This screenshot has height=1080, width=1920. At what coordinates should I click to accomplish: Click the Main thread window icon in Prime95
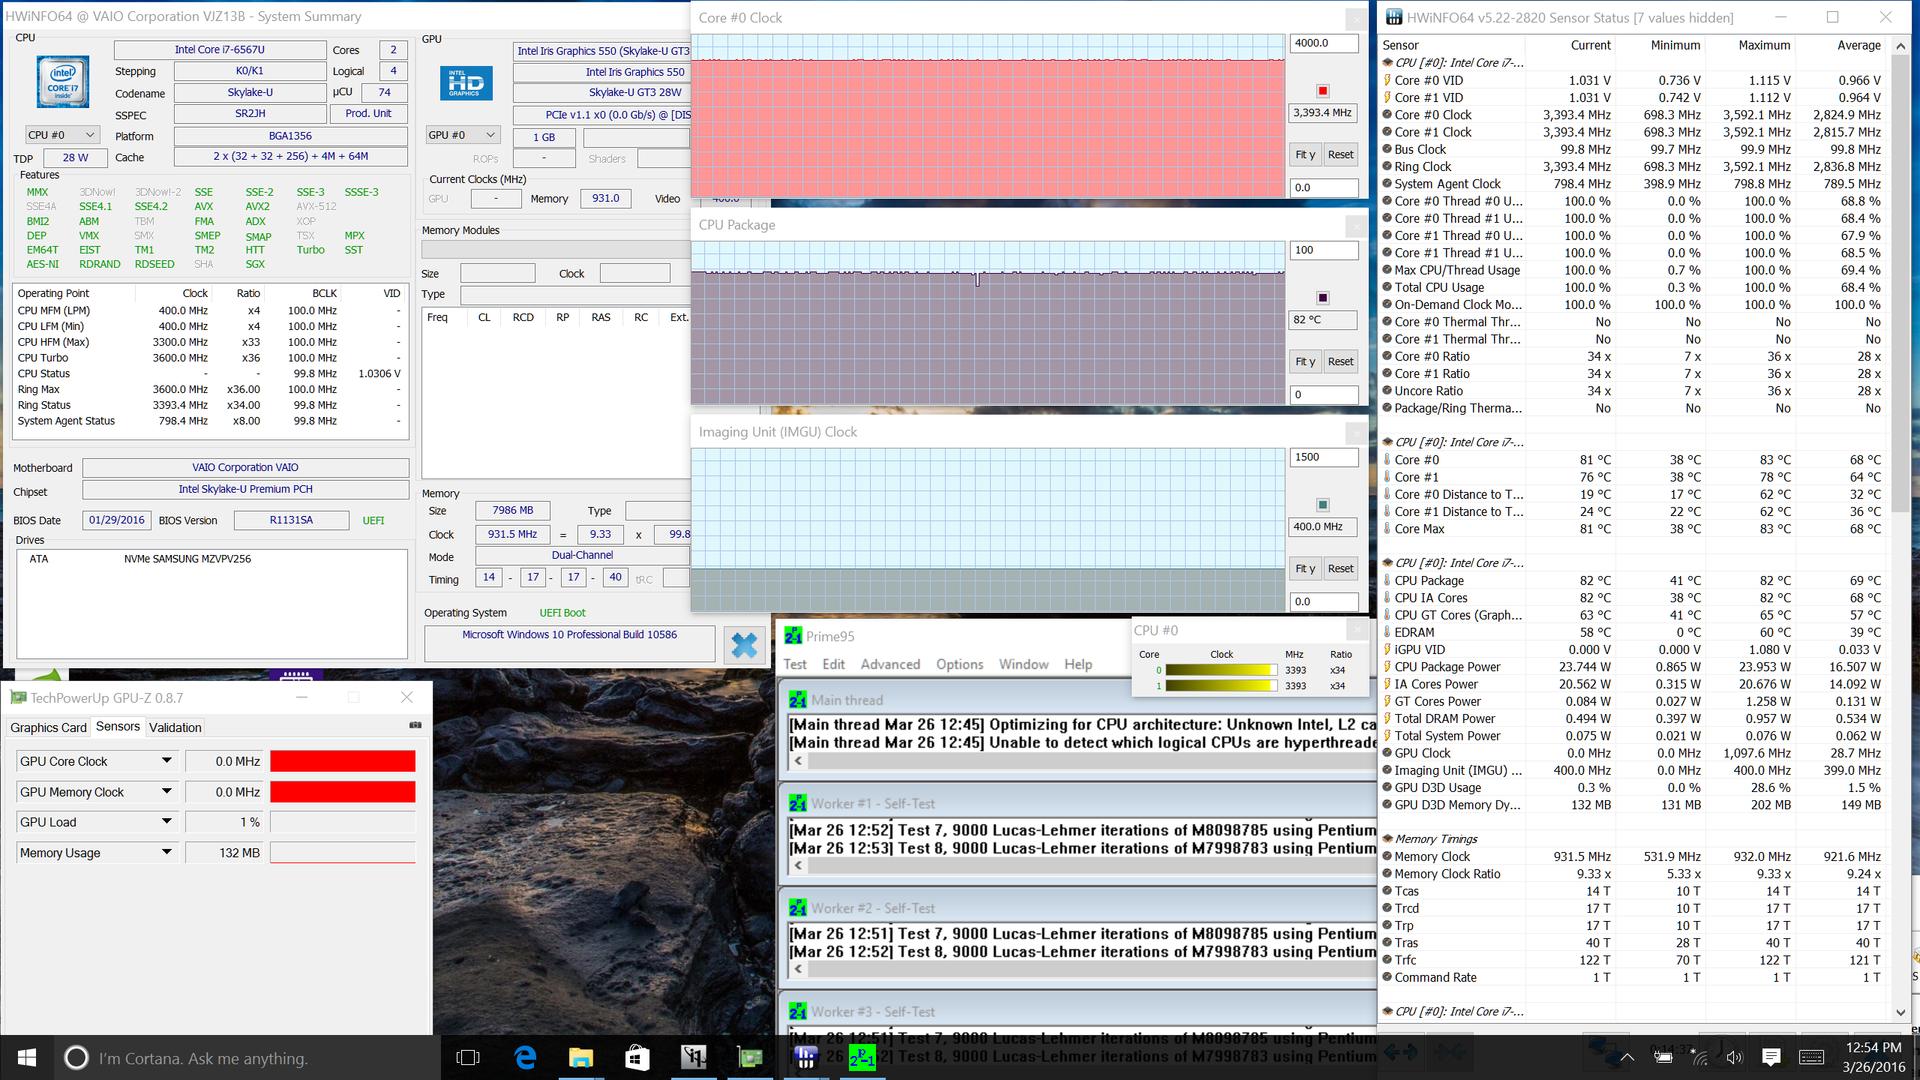point(797,700)
